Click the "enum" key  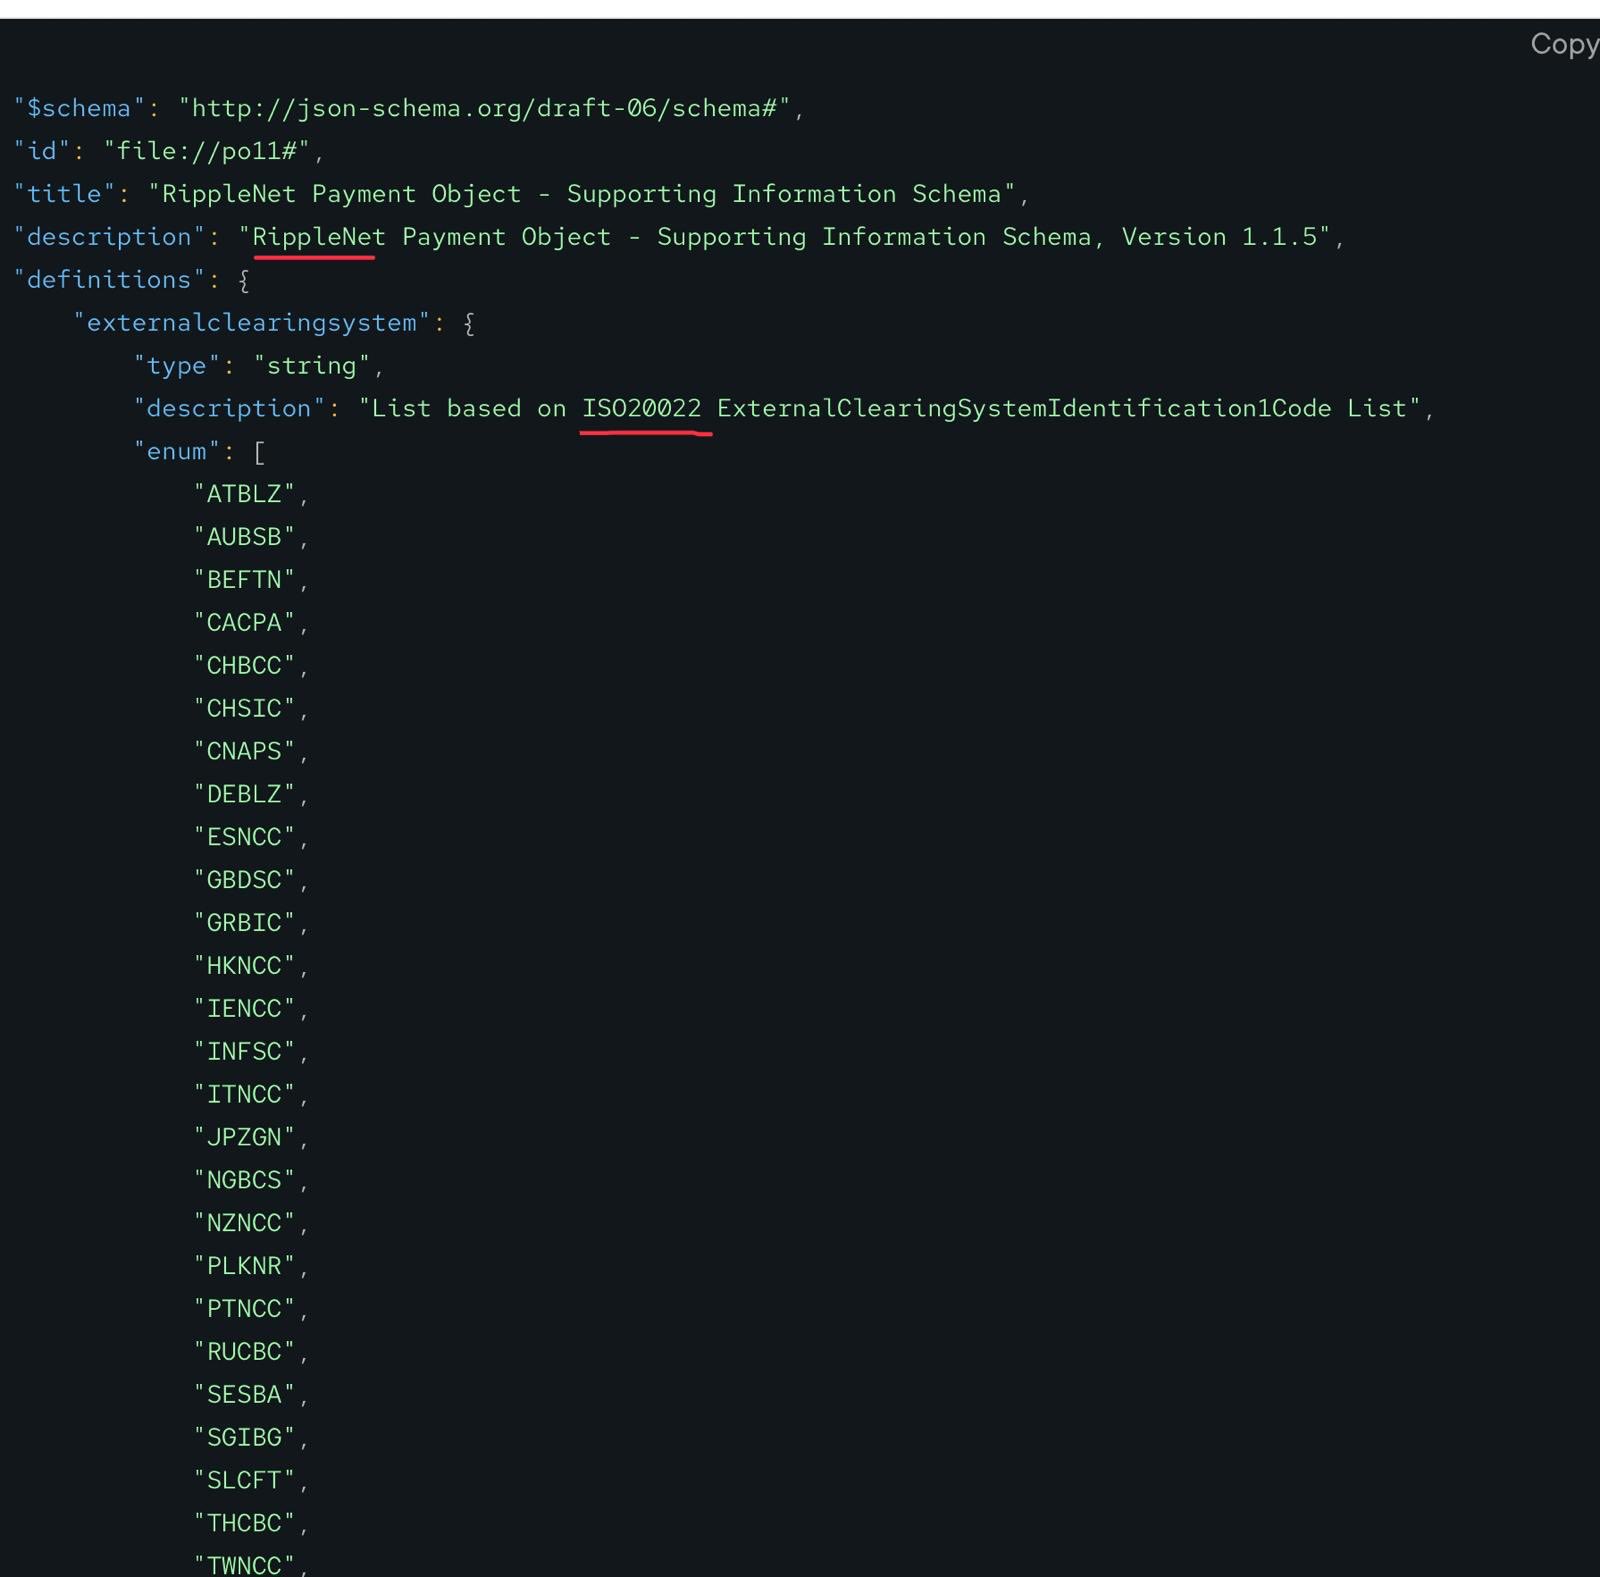[x=177, y=452]
